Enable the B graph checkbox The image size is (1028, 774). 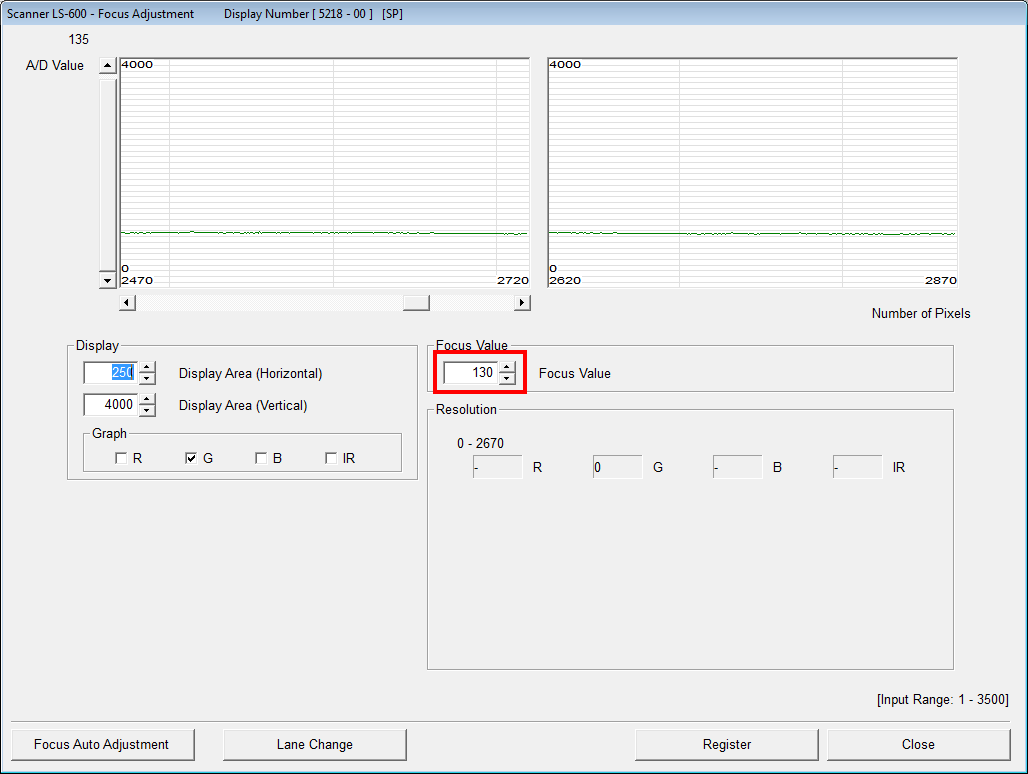[x=261, y=458]
